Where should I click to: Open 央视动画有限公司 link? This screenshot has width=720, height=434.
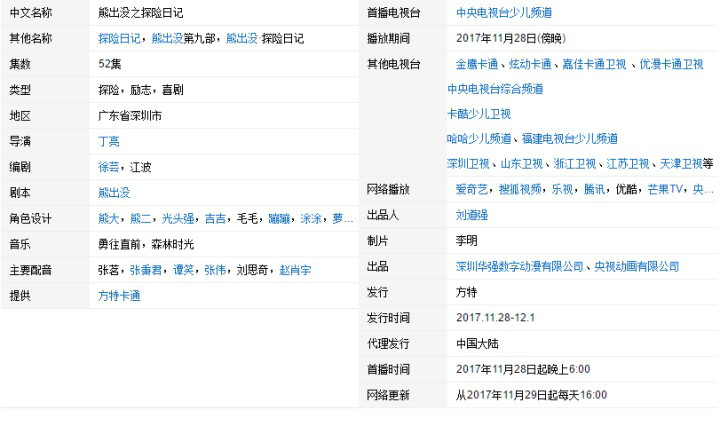click(636, 266)
